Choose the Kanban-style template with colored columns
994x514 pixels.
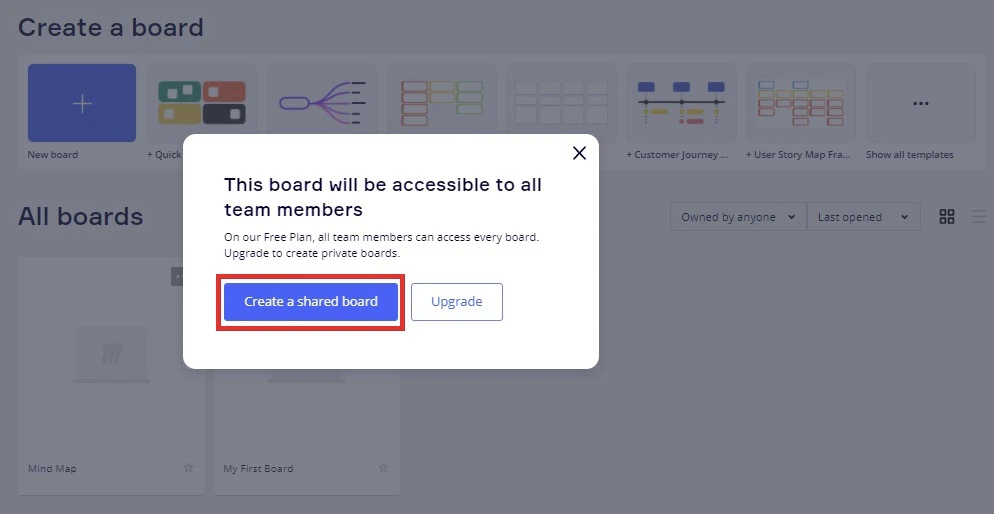point(441,102)
